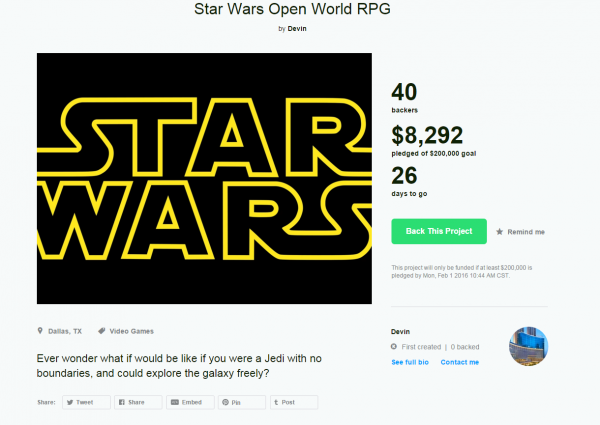Click the Video Games tag icon

(101, 331)
